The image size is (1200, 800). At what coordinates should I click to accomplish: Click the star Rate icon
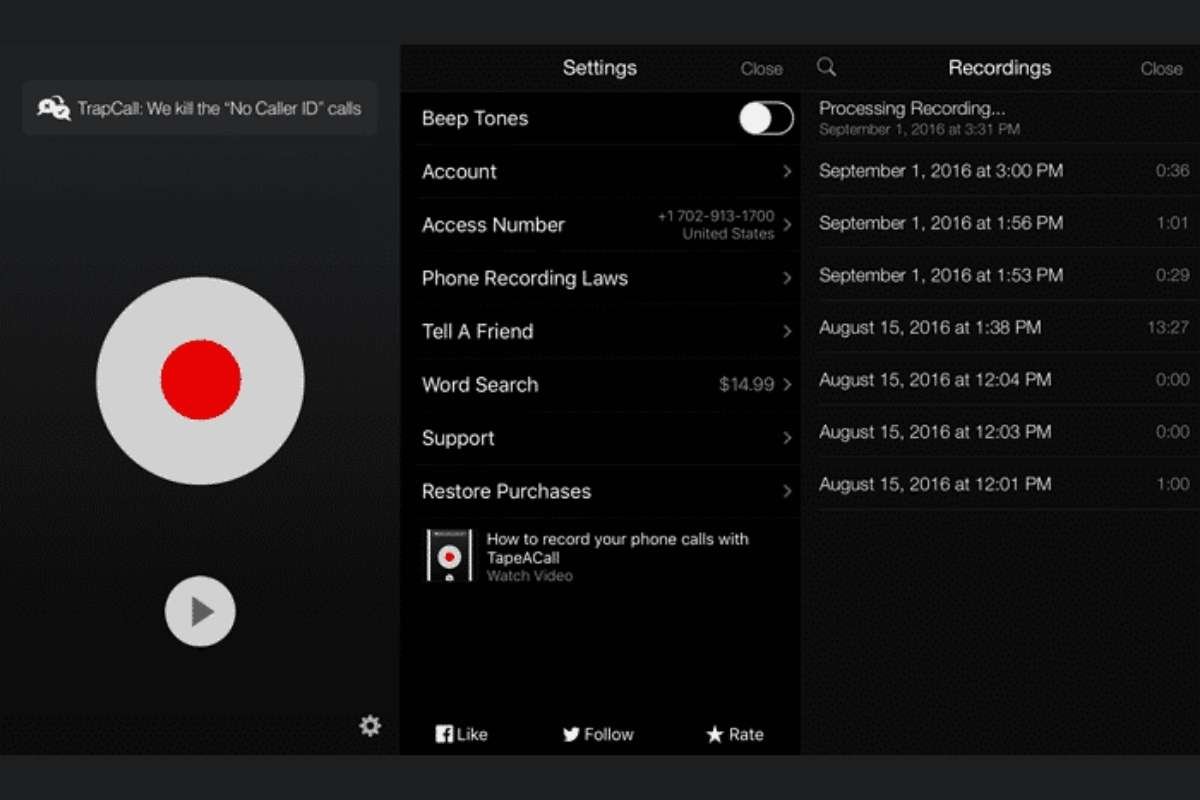(714, 733)
